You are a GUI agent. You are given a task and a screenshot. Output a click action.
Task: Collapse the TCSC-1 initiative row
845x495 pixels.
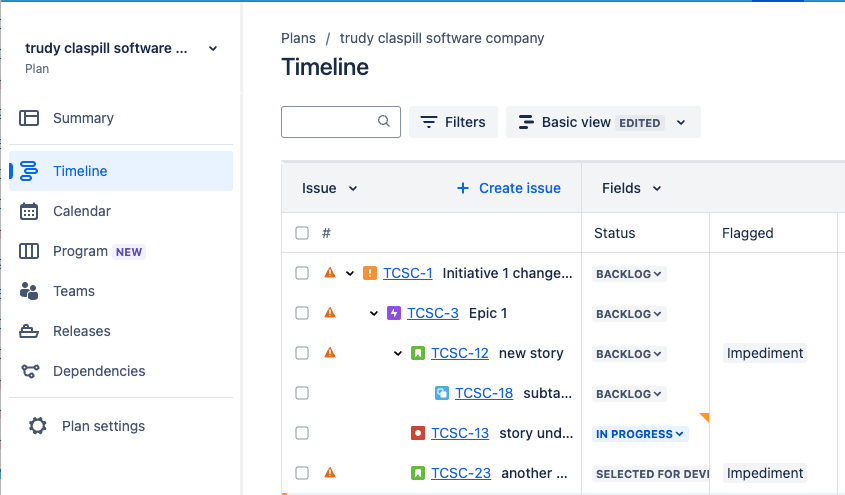pos(350,273)
